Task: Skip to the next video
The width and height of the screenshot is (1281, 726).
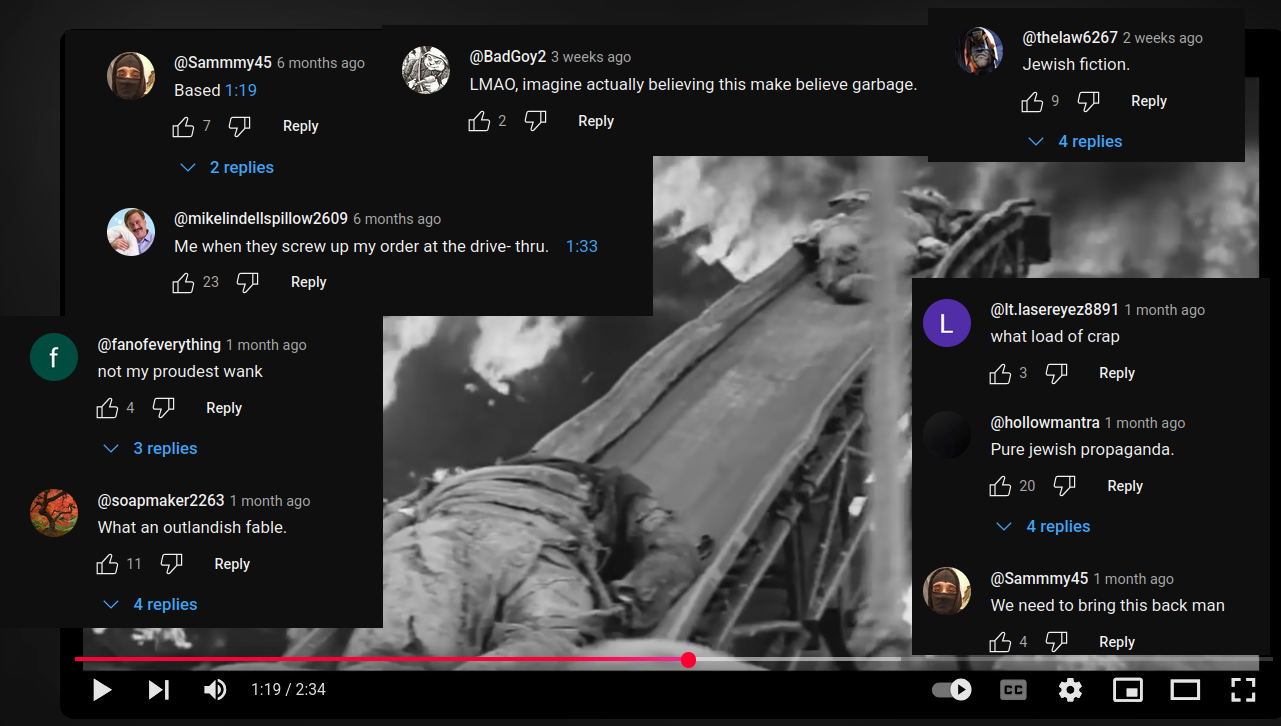Action: [159, 690]
